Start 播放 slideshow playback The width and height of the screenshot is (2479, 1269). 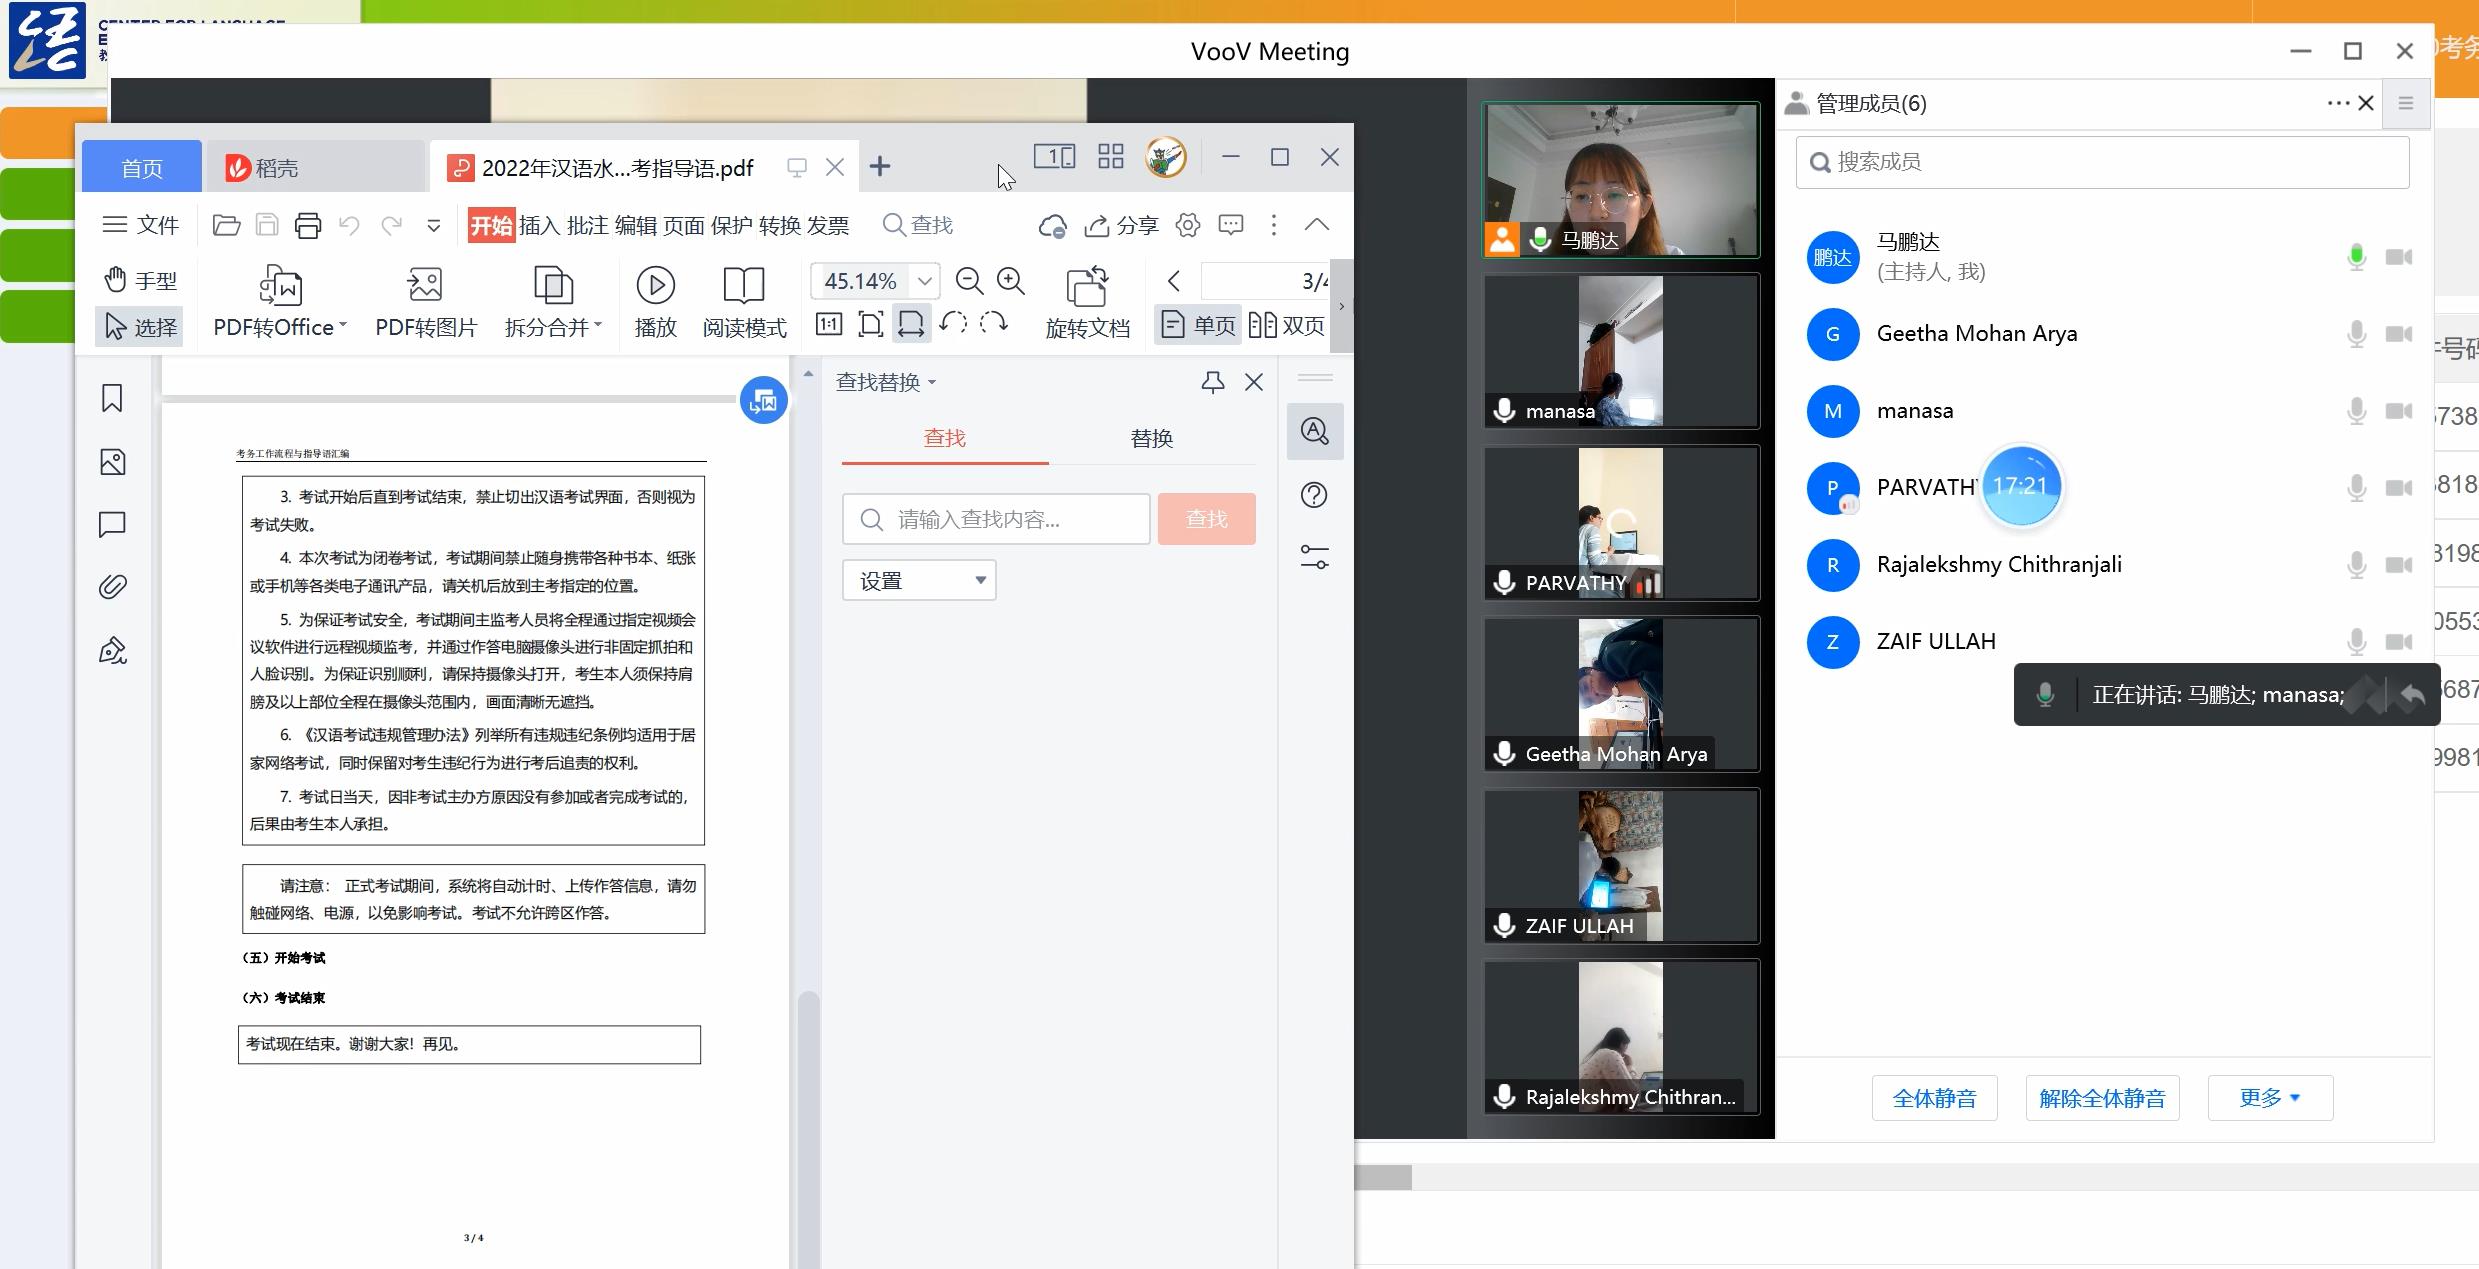[x=656, y=302]
